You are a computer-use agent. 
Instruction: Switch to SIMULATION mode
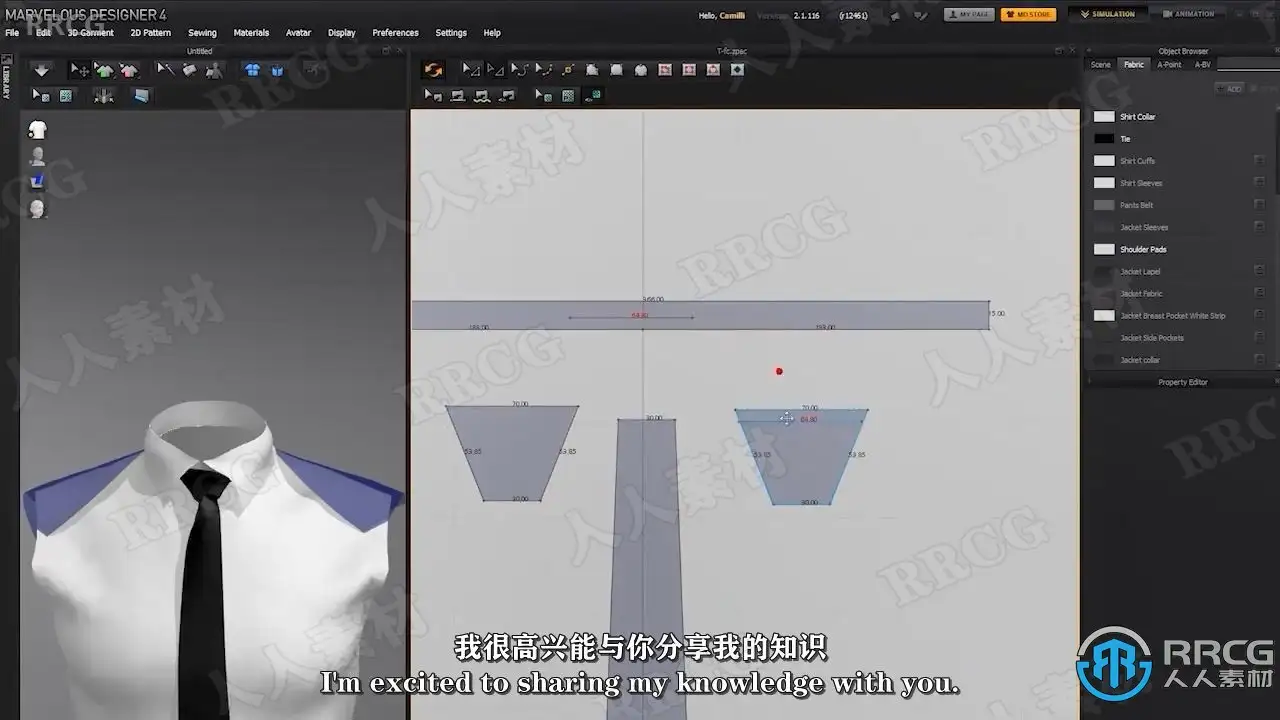[x=1108, y=14]
